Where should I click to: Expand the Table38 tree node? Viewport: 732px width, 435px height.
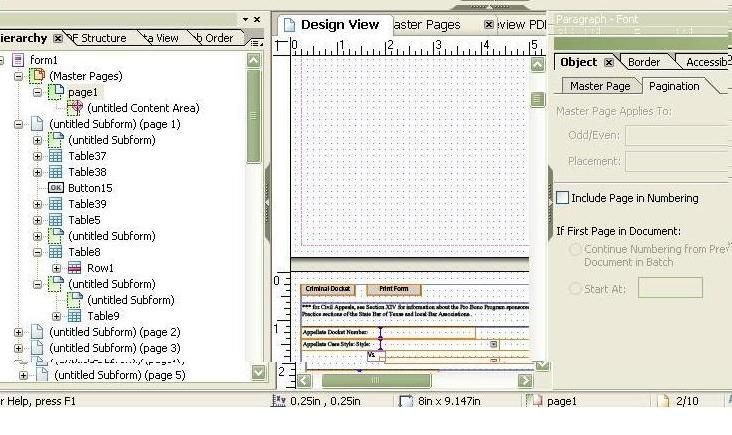pyautogui.click(x=37, y=172)
